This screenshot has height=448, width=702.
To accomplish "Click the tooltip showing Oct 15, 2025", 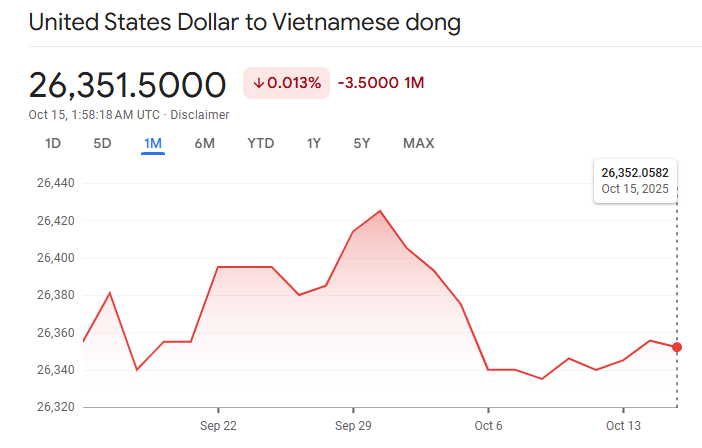I will 635,180.
